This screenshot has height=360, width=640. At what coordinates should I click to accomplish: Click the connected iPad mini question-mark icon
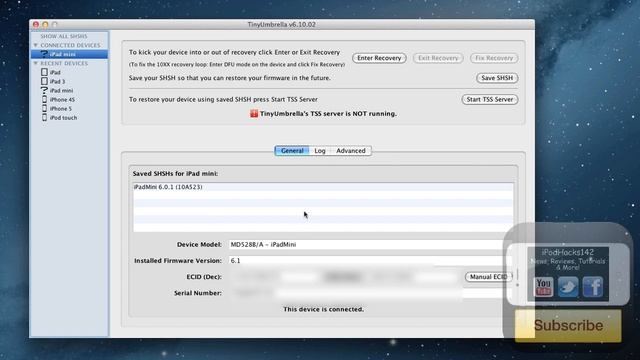click(44, 54)
